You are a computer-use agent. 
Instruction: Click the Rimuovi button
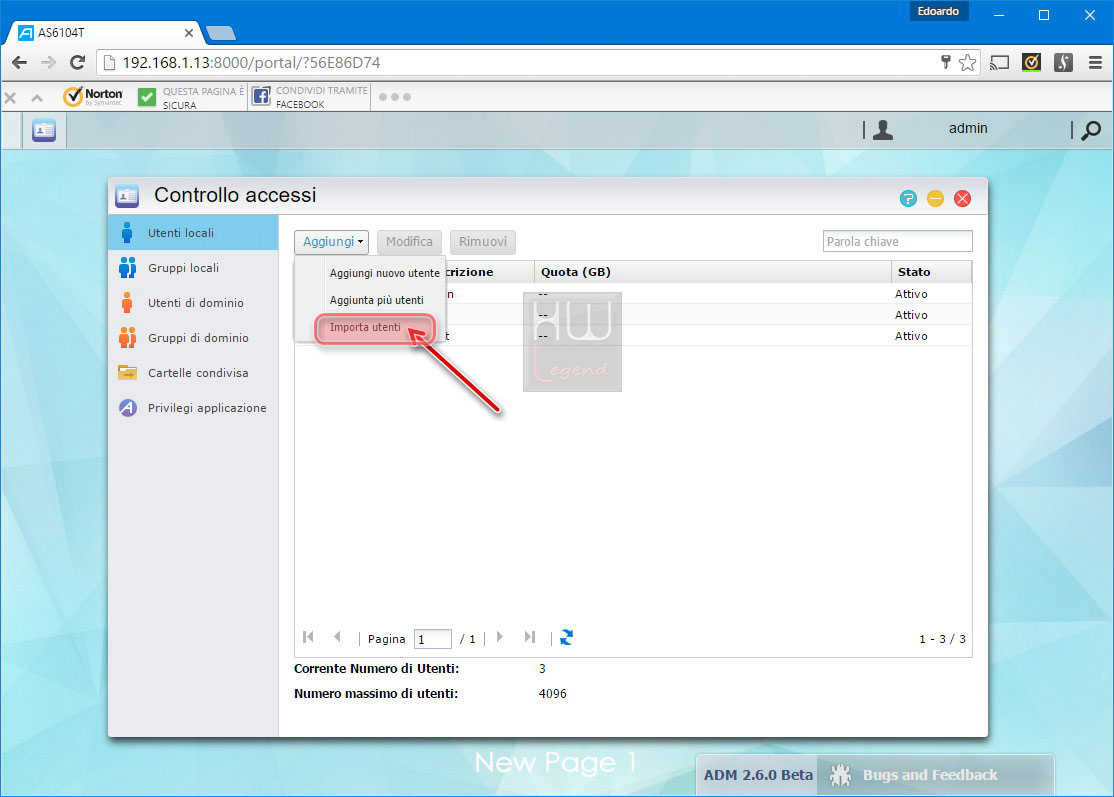(x=482, y=242)
